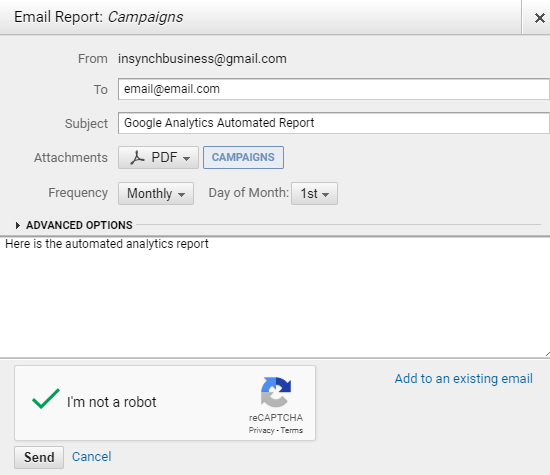Click the Send button
Screen dimensions: 550x475
point(39,457)
